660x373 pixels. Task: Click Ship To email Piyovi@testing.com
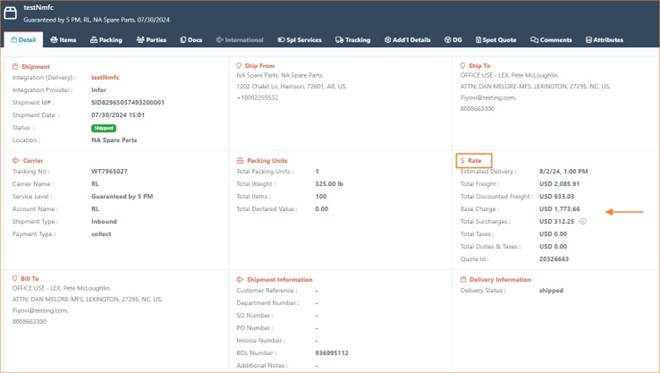488,98
